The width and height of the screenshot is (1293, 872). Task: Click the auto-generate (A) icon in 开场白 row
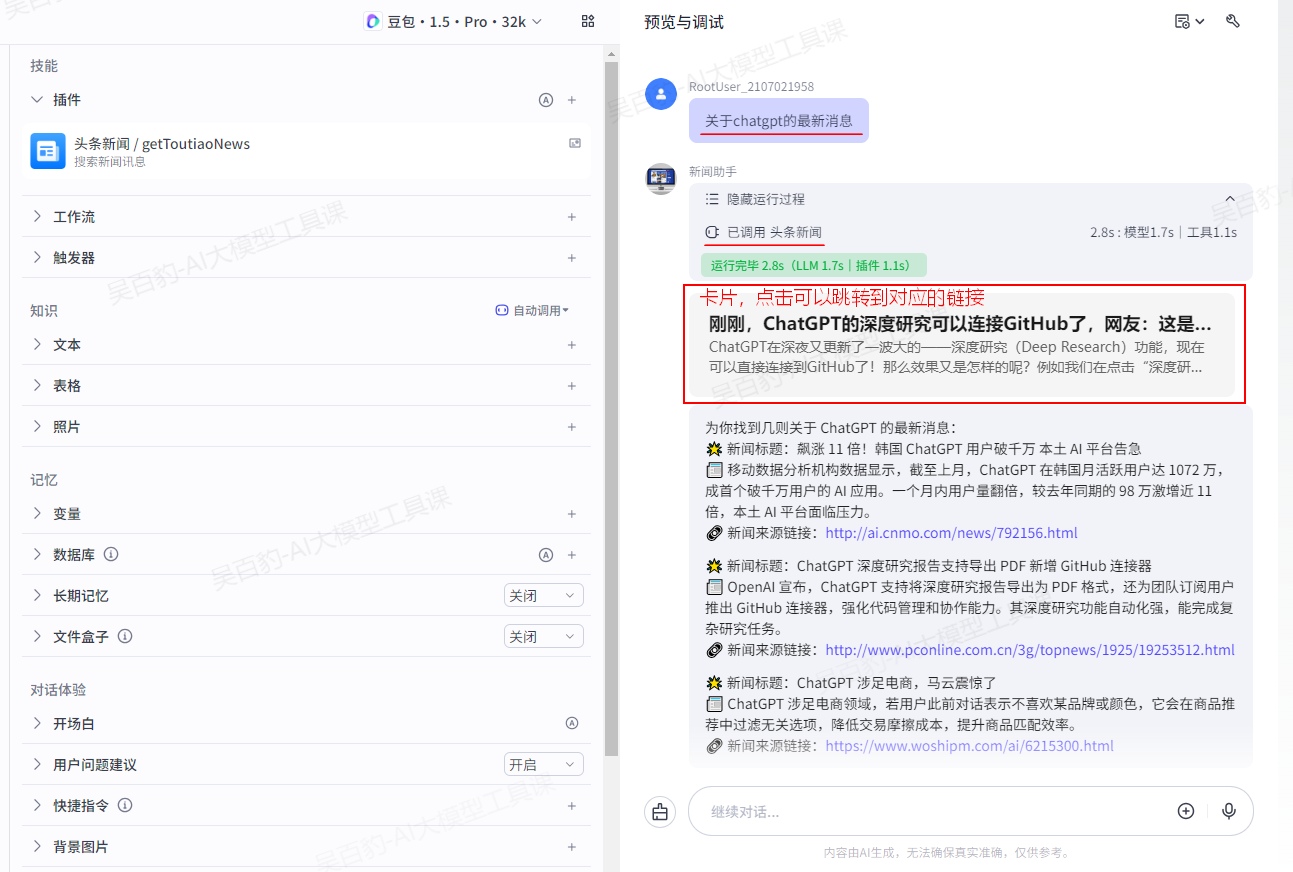572,723
